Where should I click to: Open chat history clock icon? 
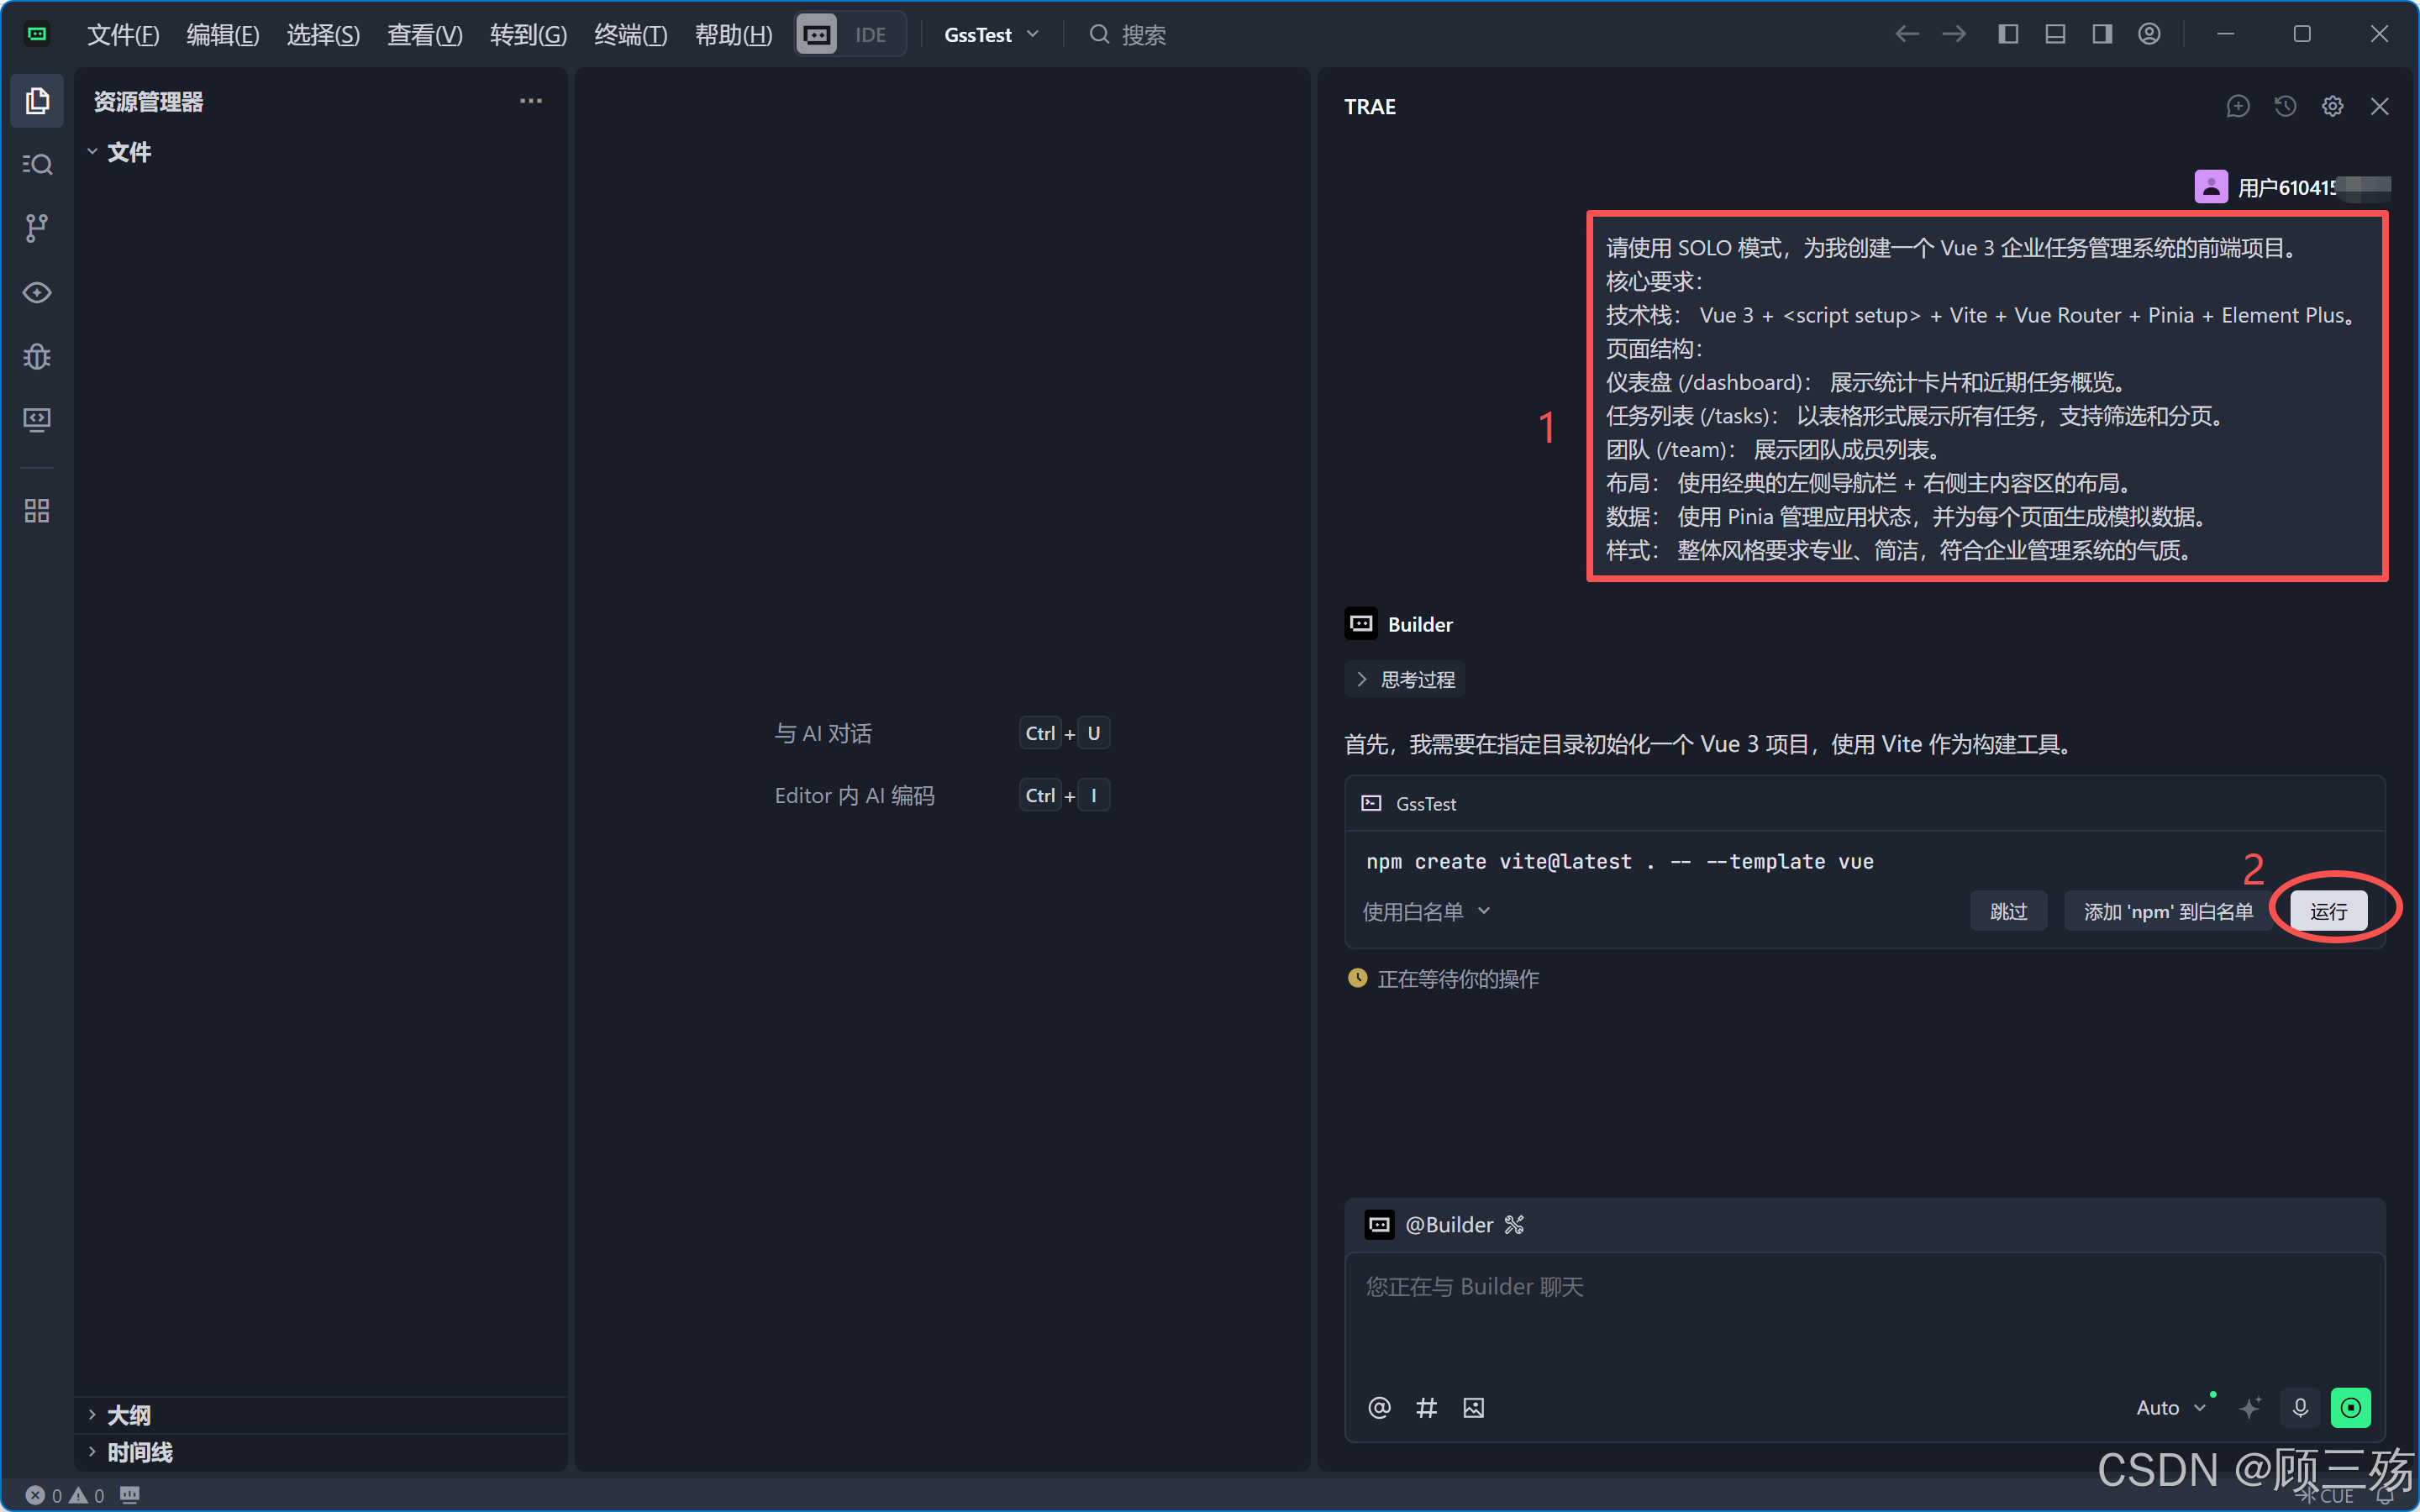[x=2285, y=106]
